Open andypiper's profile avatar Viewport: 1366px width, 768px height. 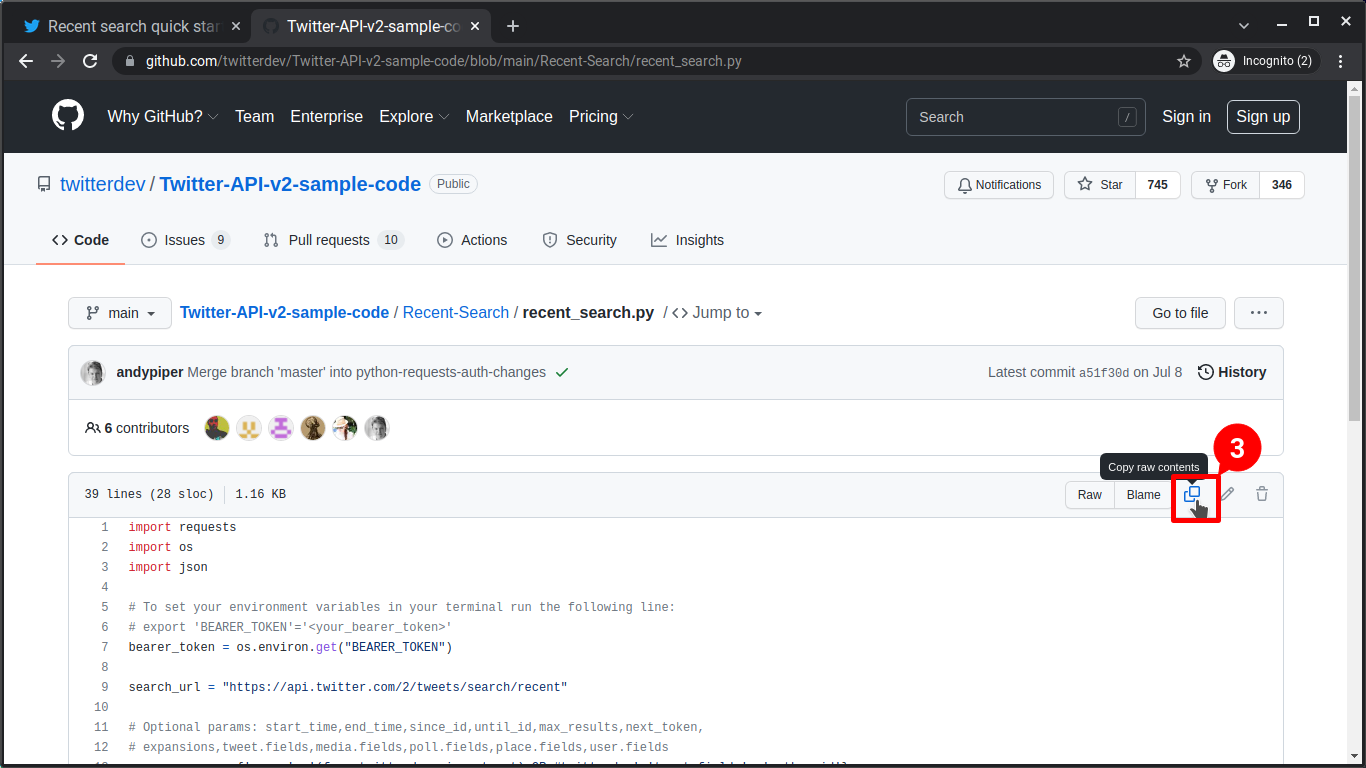[92, 372]
